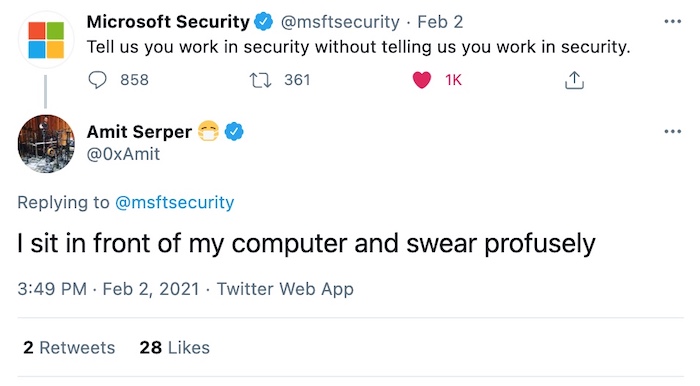Retweet the Microsoft Security tweet
Viewport: 700px width, 386px height.
click(x=260, y=80)
